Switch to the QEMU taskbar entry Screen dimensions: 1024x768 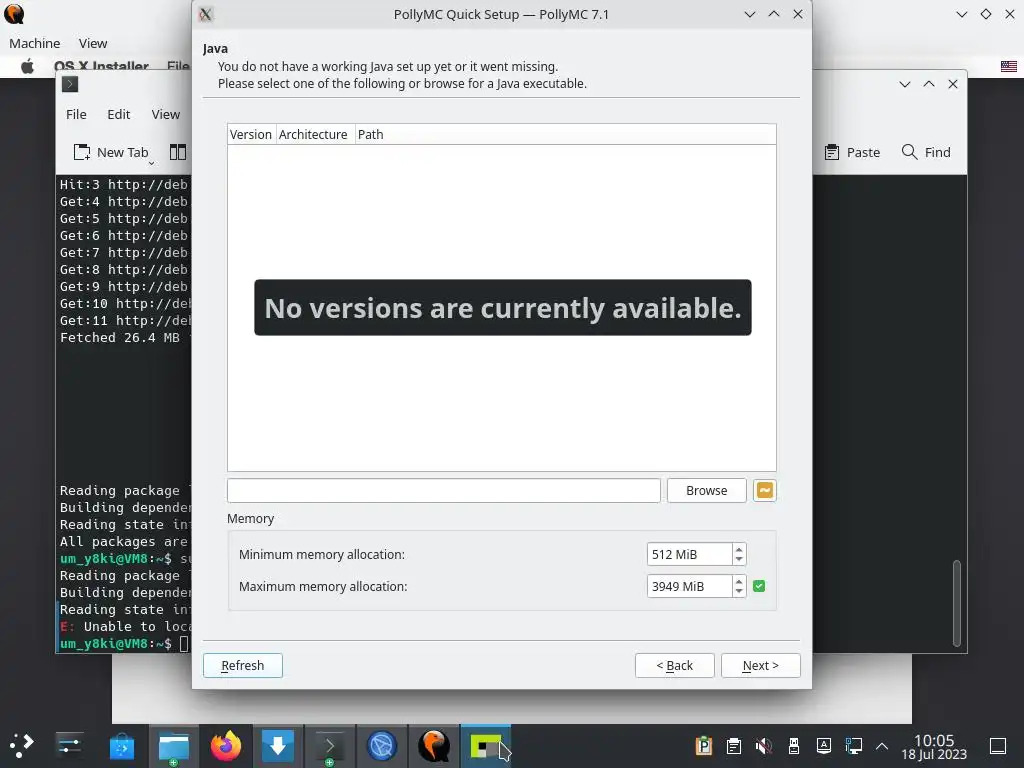point(434,746)
